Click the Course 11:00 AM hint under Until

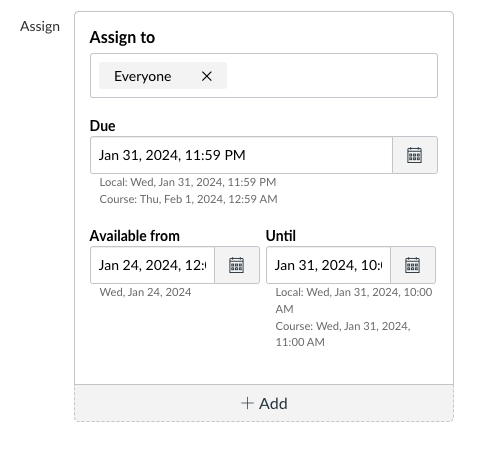343,334
